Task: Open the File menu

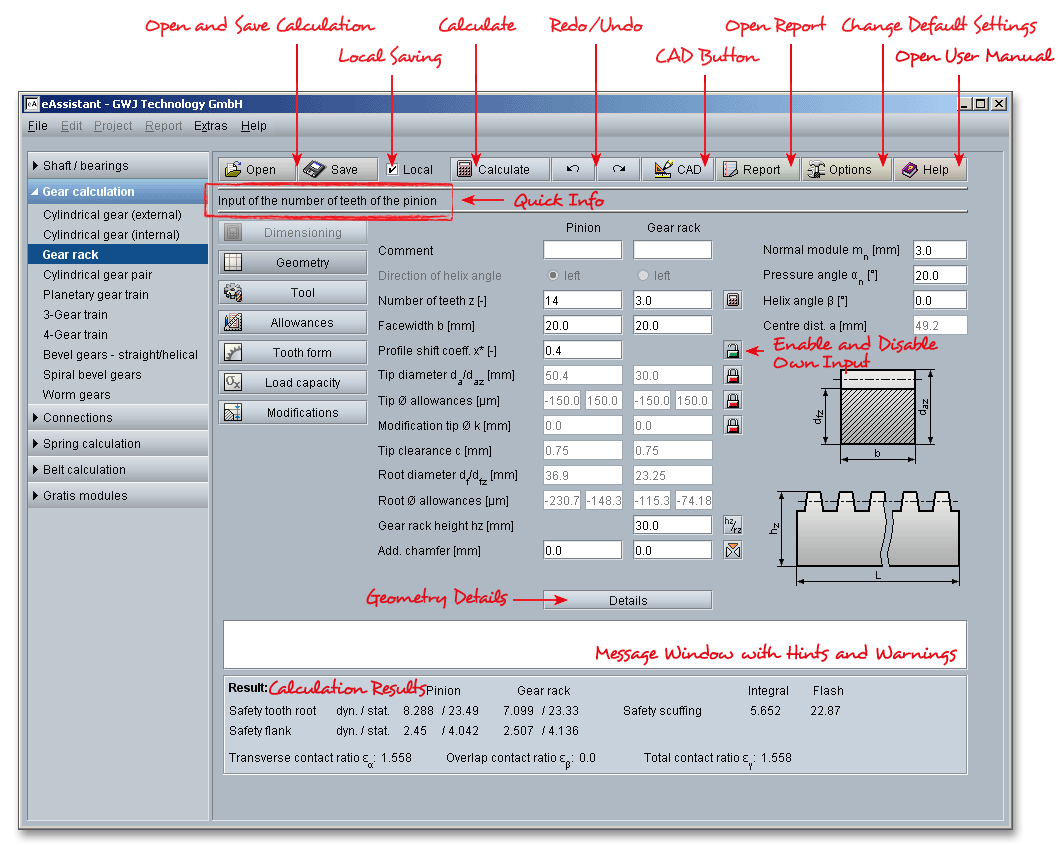Action: (37, 126)
